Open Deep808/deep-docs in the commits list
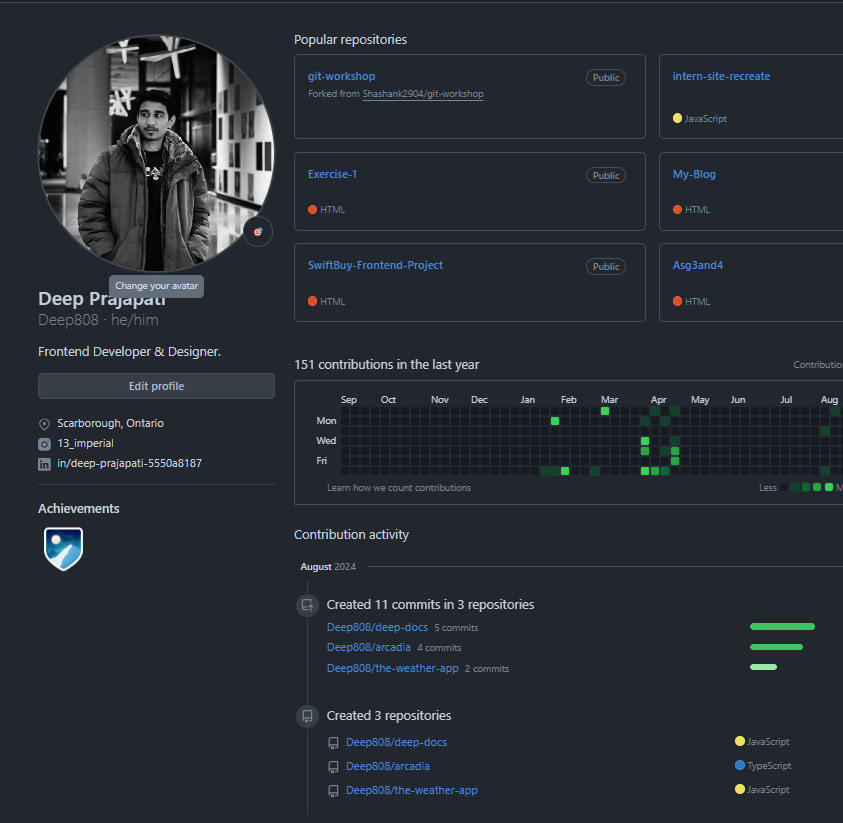This screenshot has height=823, width=843. pyautogui.click(x=377, y=627)
